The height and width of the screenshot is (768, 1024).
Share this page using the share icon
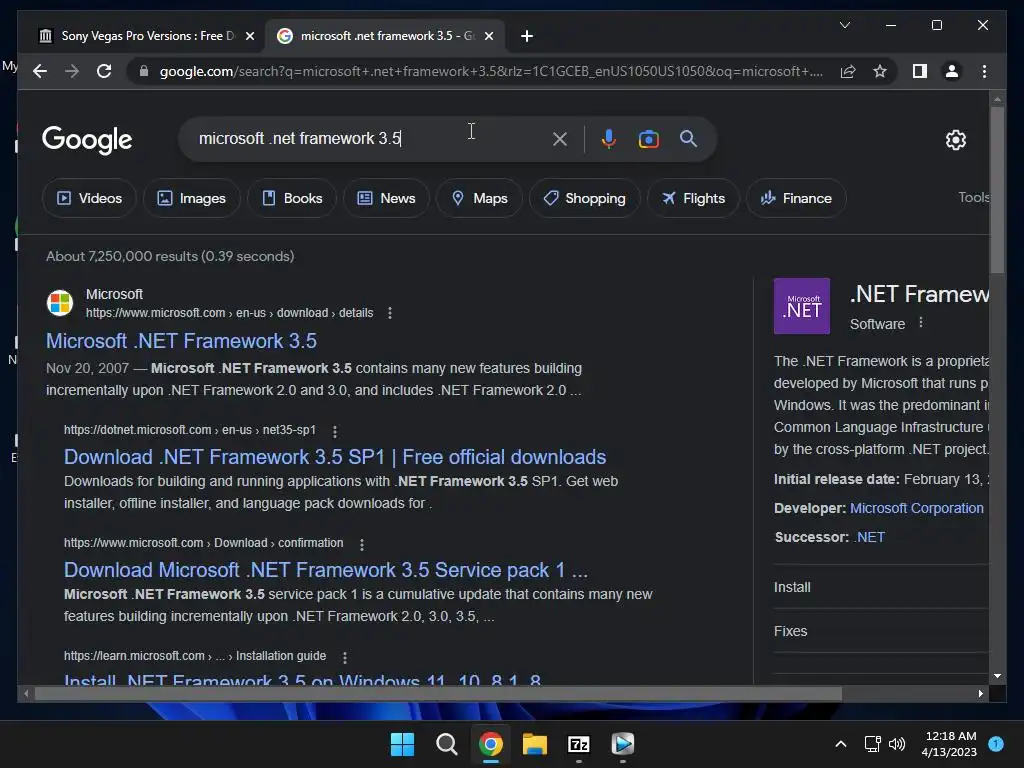(x=848, y=71)
